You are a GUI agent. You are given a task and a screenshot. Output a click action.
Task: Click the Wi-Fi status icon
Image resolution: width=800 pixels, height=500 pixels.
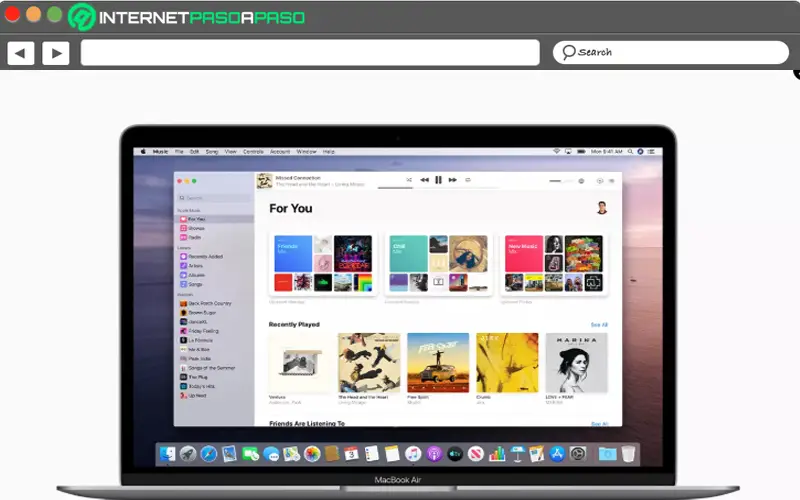point(557,152)
